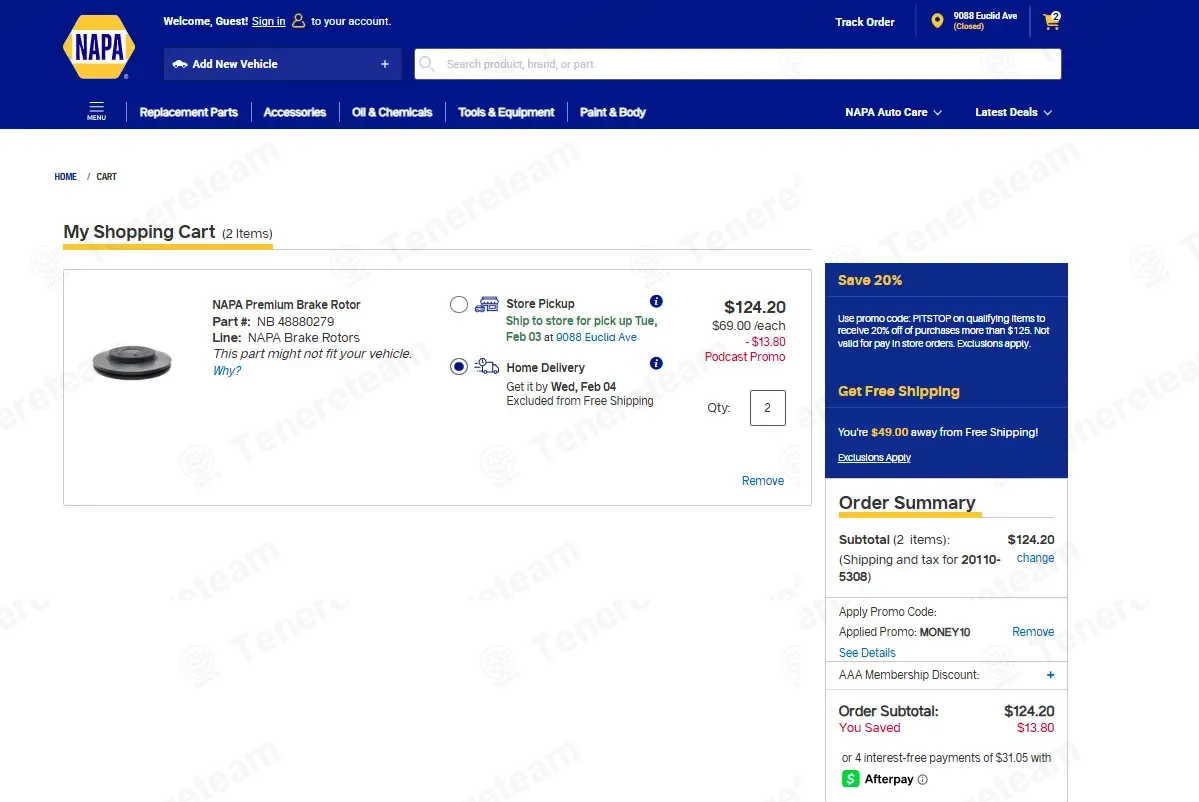Click Sign in link
The image size is (1199, 802).
click(268, 21)
